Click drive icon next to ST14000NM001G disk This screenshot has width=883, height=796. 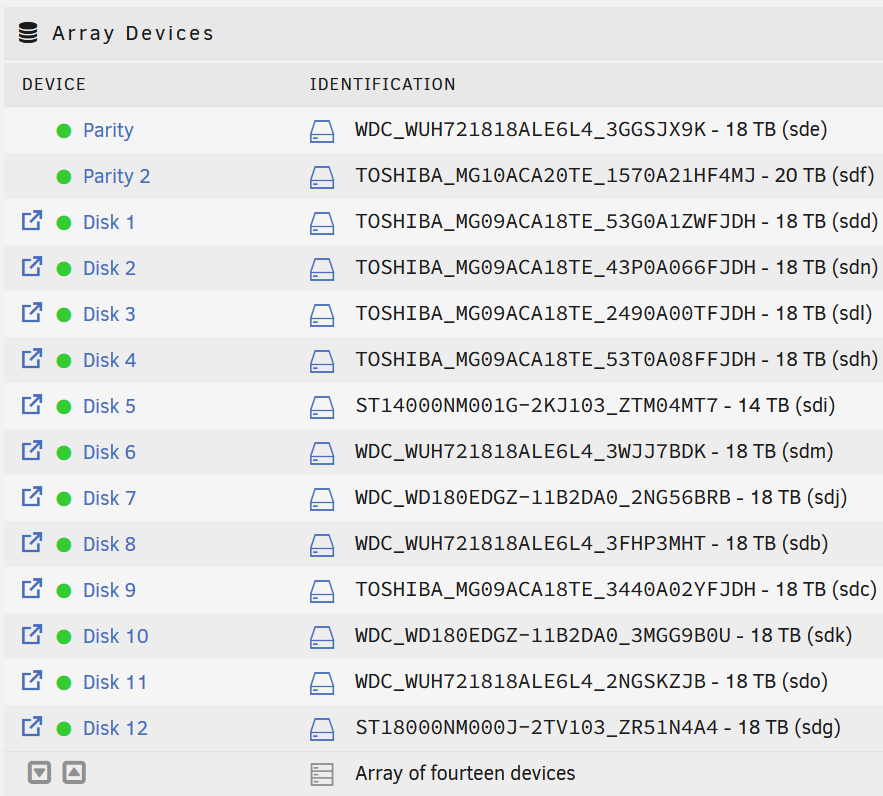(x=322, y=407)
